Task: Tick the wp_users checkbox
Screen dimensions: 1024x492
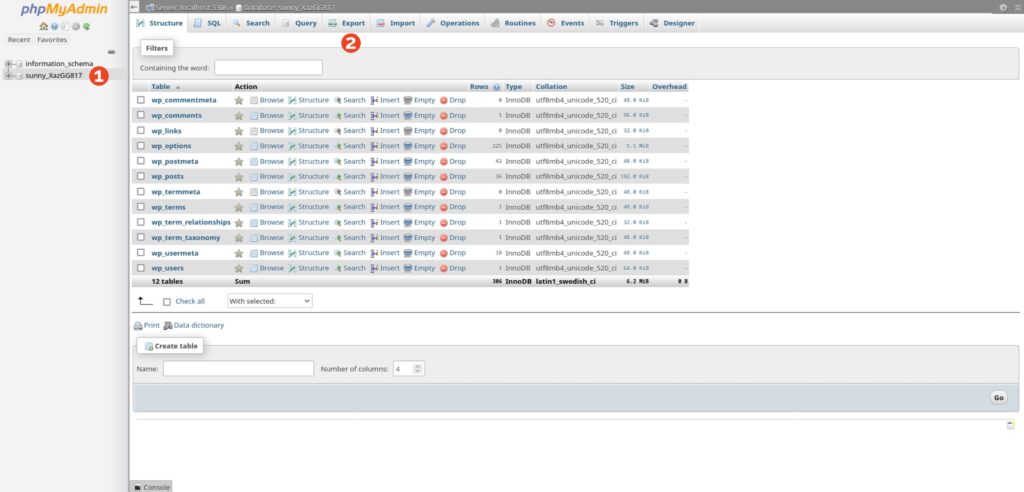Action: (140, 268)
